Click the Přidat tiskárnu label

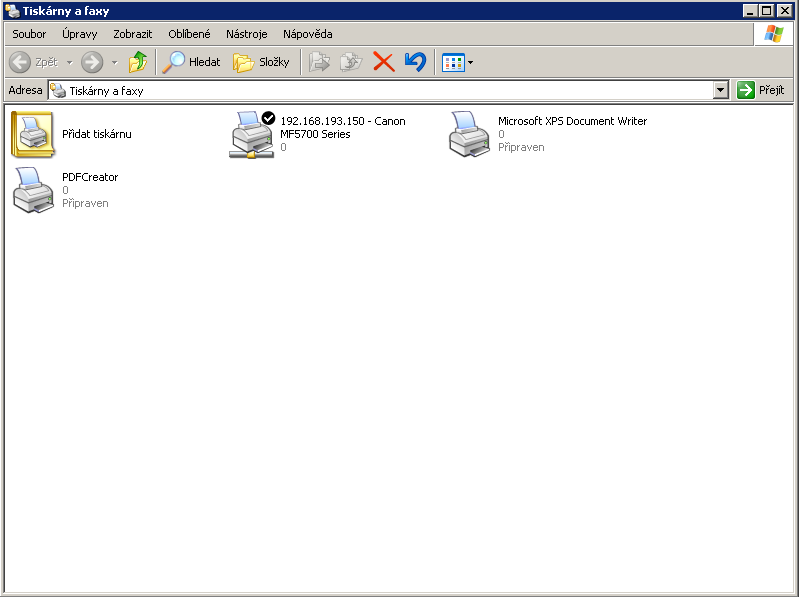tap(97, 134)
